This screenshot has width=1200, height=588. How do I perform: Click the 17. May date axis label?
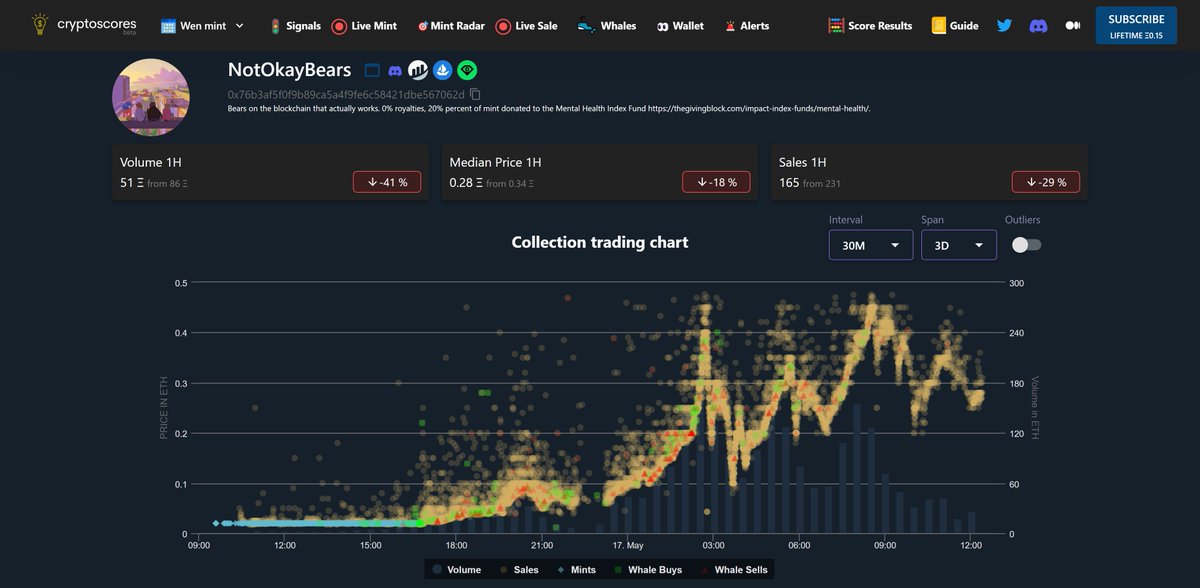[x=627, y=545]
